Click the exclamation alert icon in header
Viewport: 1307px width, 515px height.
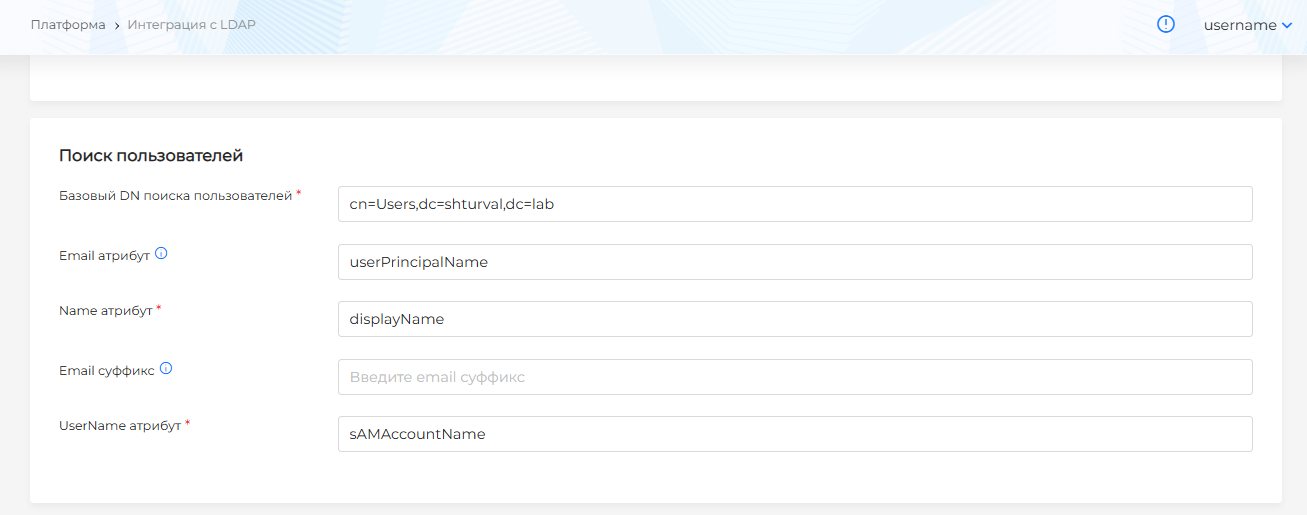pos(1165,25)
